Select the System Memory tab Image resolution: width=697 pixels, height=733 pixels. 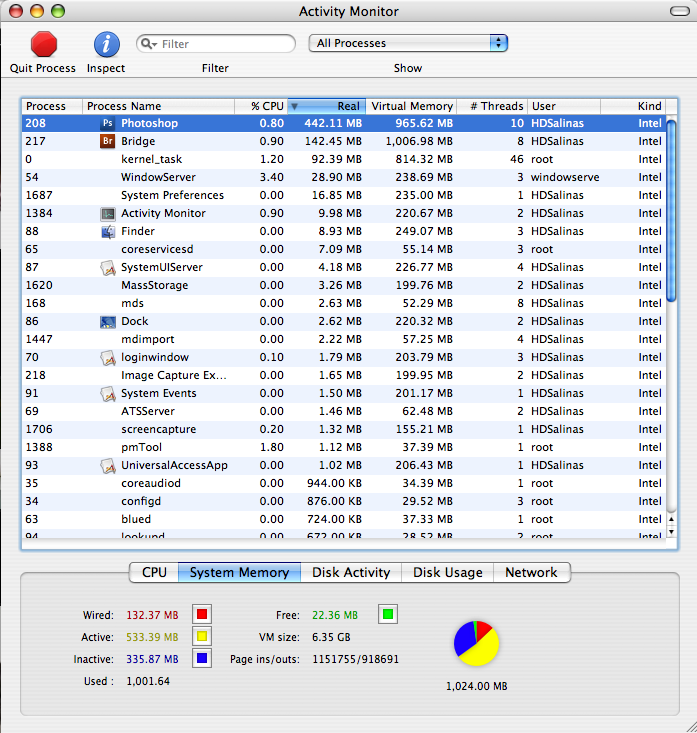tap(239, 572)
